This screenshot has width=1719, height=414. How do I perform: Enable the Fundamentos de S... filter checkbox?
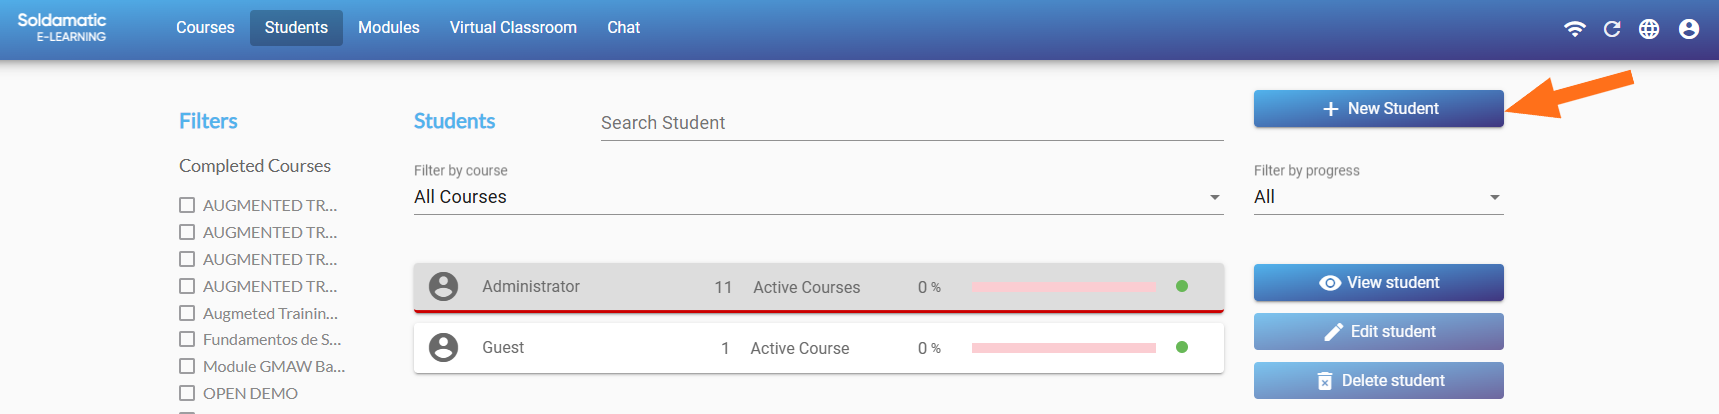coord(187,339)
